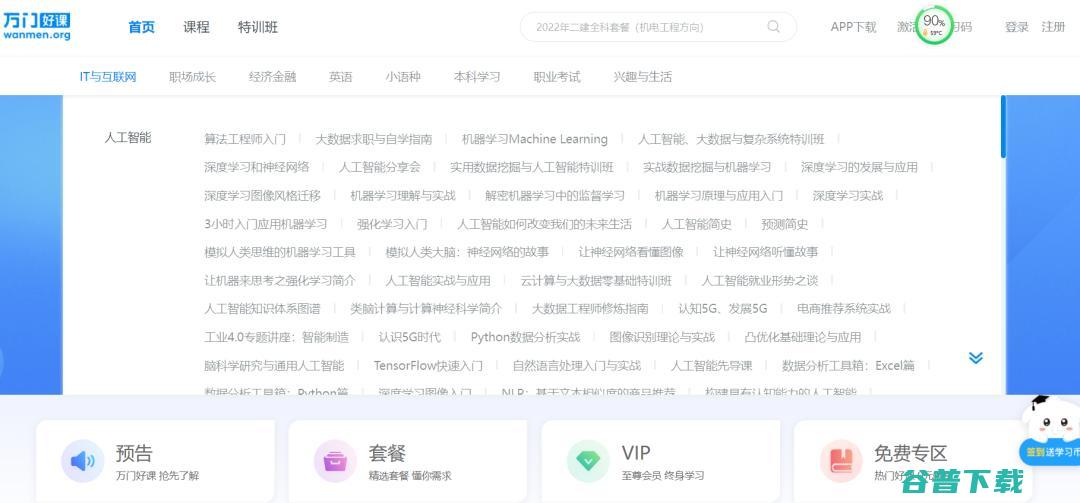Open 深度学习和神经网络 course
The height and width of the screenshot is (503, 1080).
pos(256,167)
